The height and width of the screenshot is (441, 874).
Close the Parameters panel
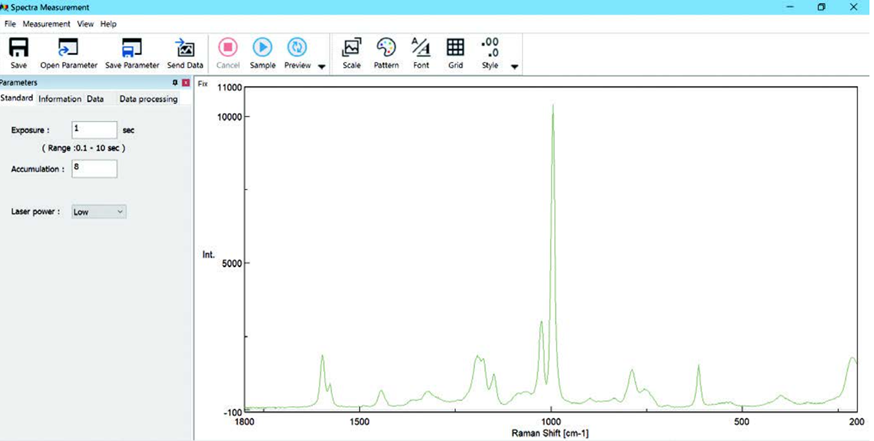pyautogui.click(x=186, y=83)
